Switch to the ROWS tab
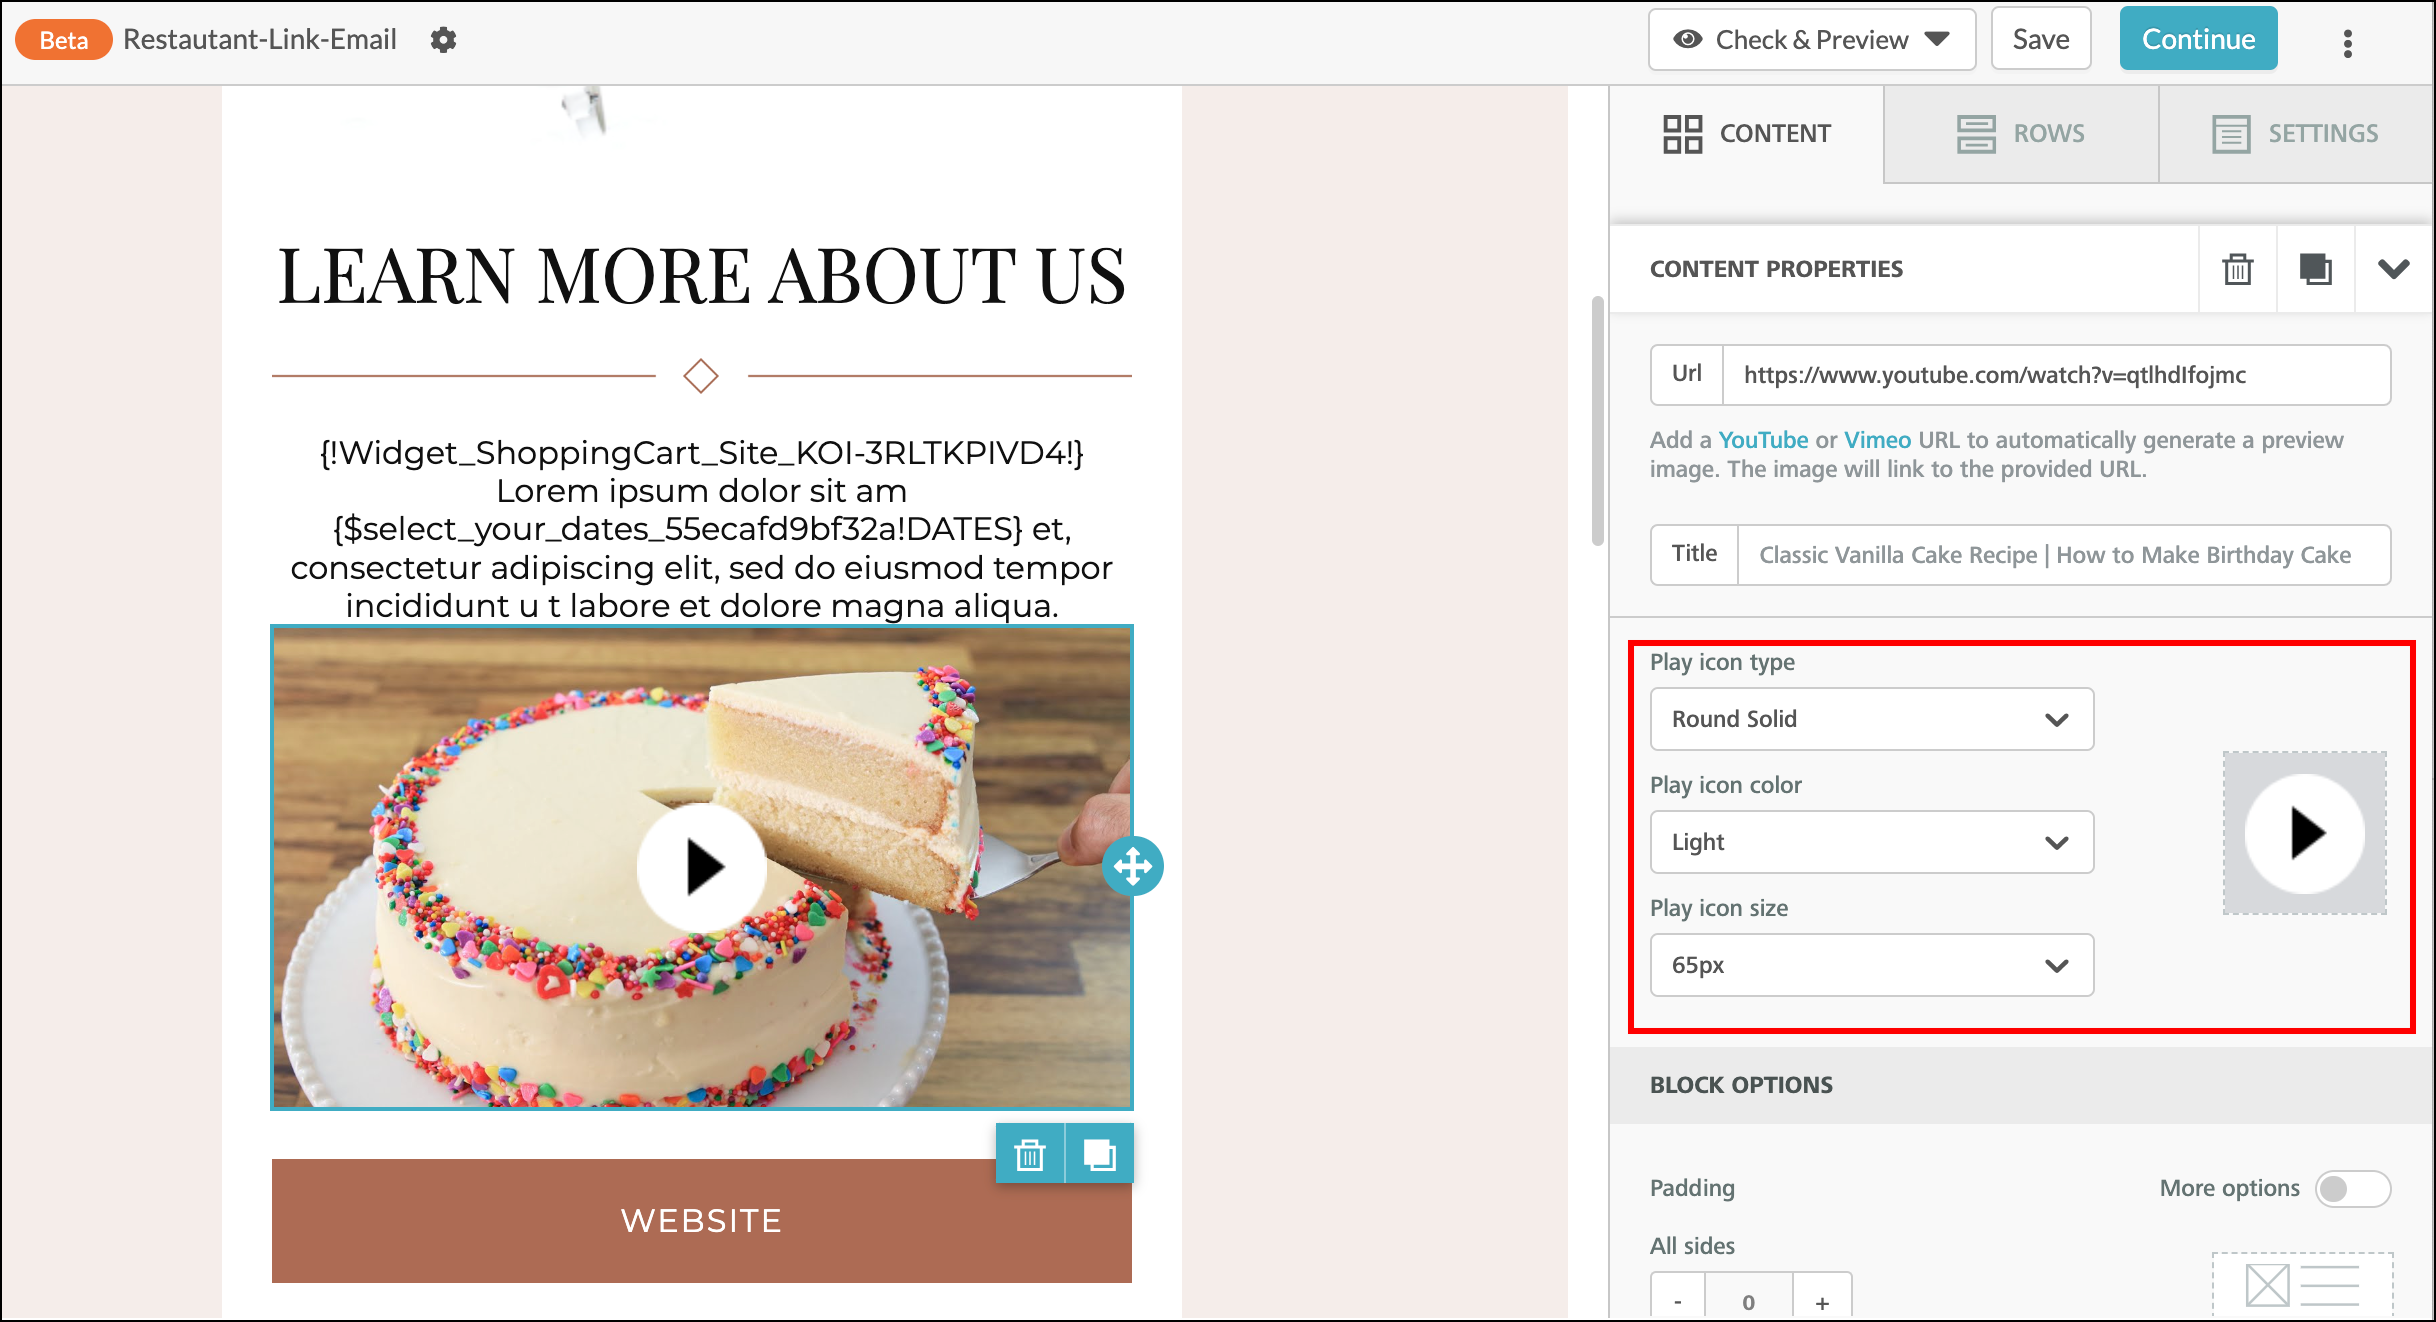Image resolution: width=2436 pixels, height=1322 pixels. (2021, 134)
